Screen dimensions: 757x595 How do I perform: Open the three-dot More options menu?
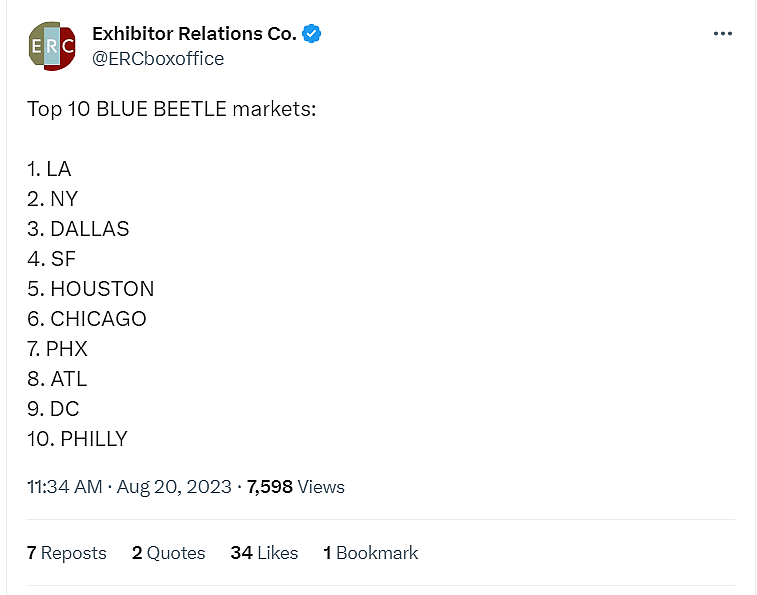click(x=723, y=34)
